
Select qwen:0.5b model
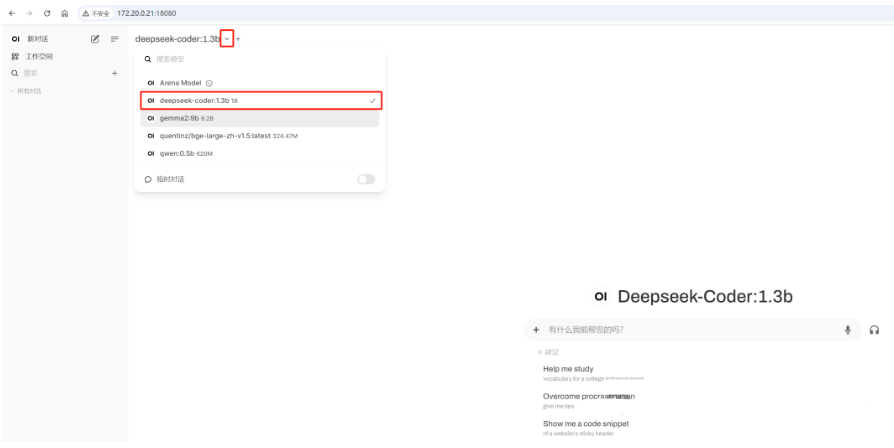click(260, 153)
